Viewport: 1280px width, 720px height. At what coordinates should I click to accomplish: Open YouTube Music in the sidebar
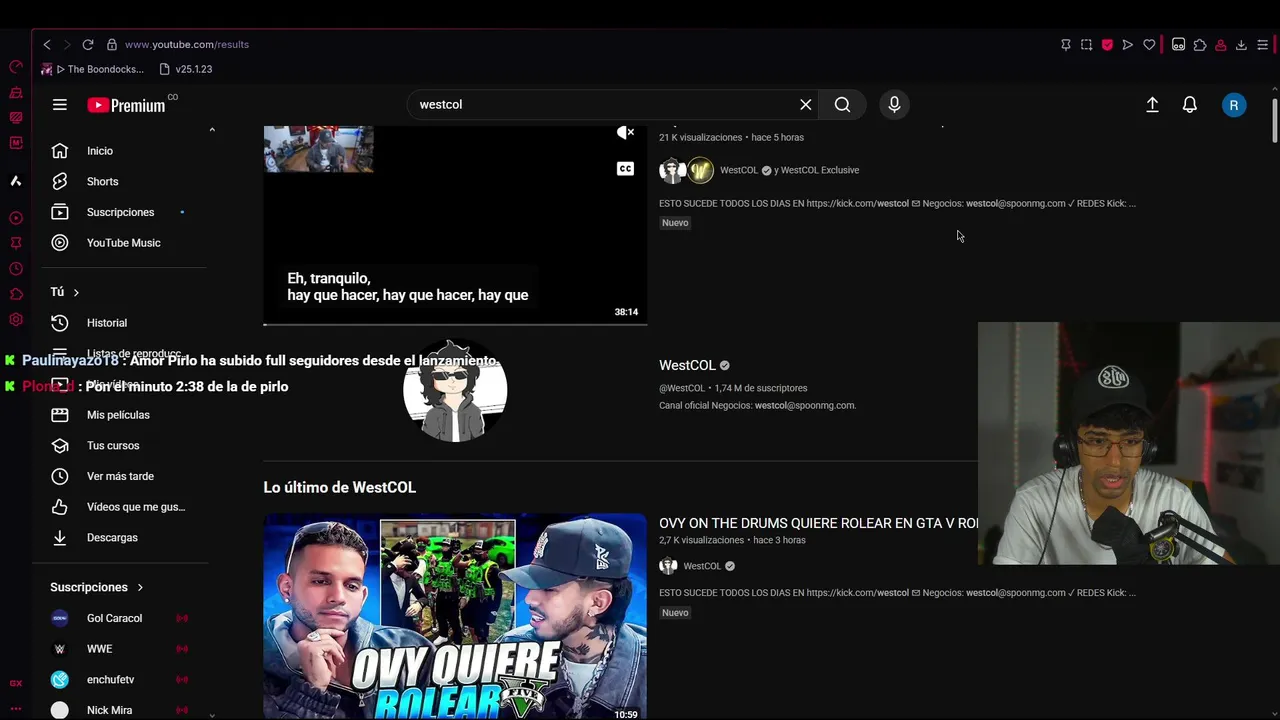coord(124,243)
